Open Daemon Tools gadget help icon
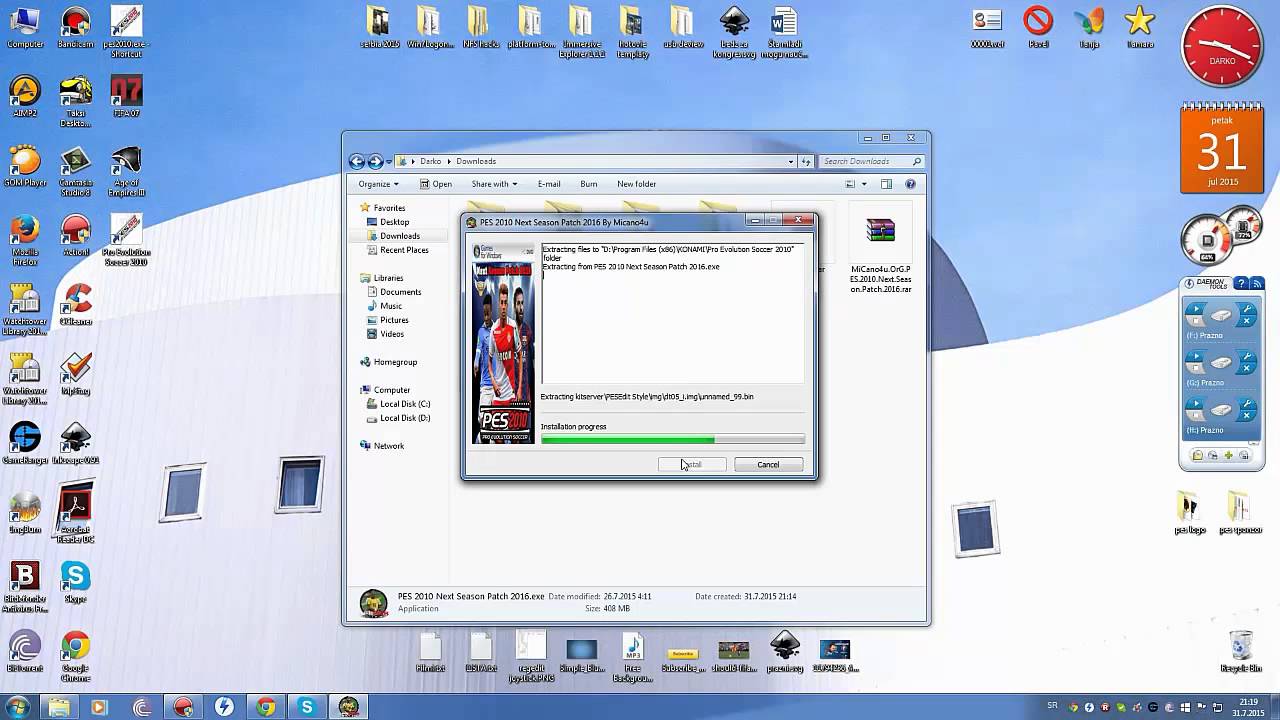The height and width of the screenshot is (720, 1280). click(x=1240, y=284)
